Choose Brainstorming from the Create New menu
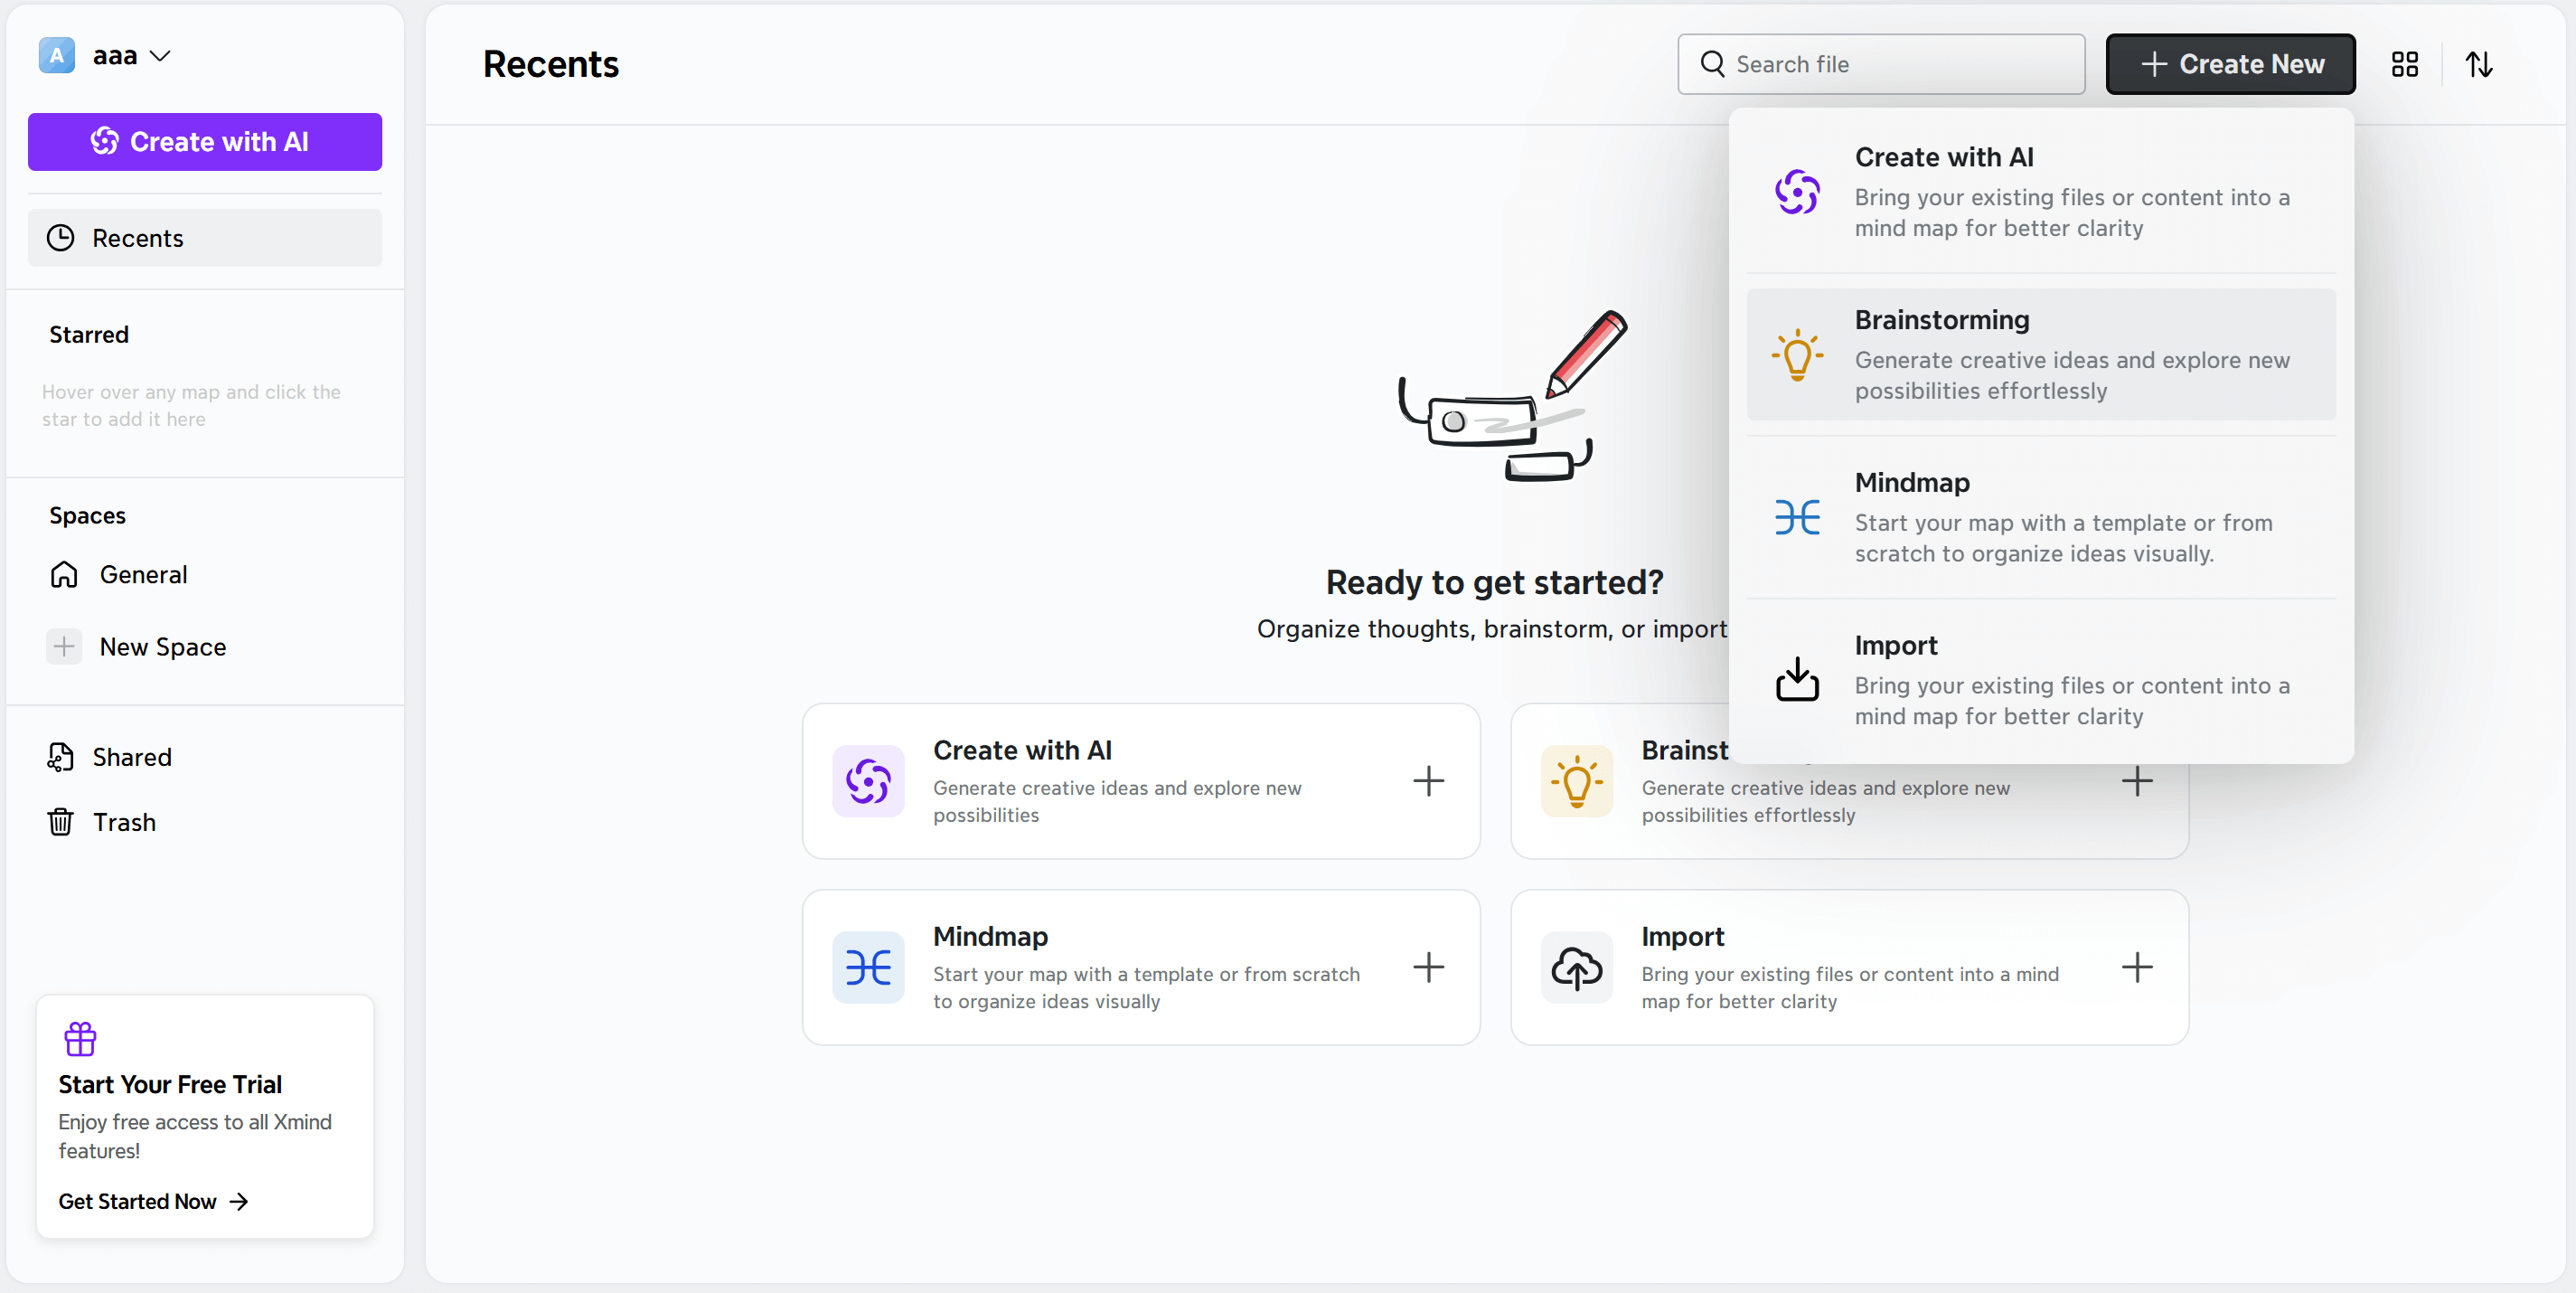Image resolution: width=2576 pixels, height=1293 pixels. tap(2041, 354)
